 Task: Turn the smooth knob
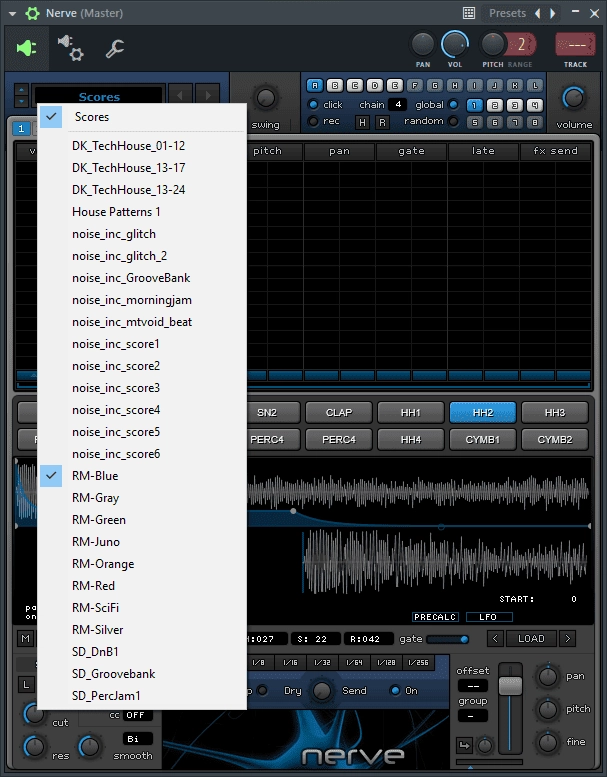(x=89, y=746)
